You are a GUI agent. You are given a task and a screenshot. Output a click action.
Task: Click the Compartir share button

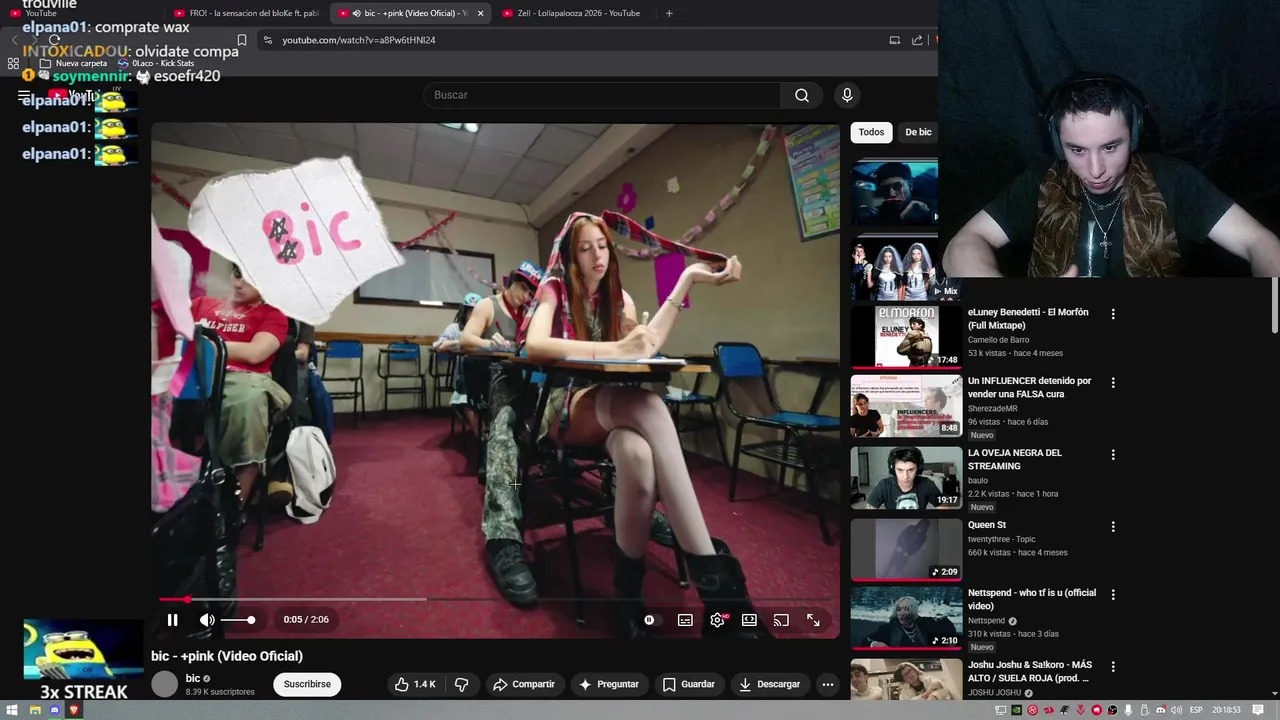pos(523,684)
